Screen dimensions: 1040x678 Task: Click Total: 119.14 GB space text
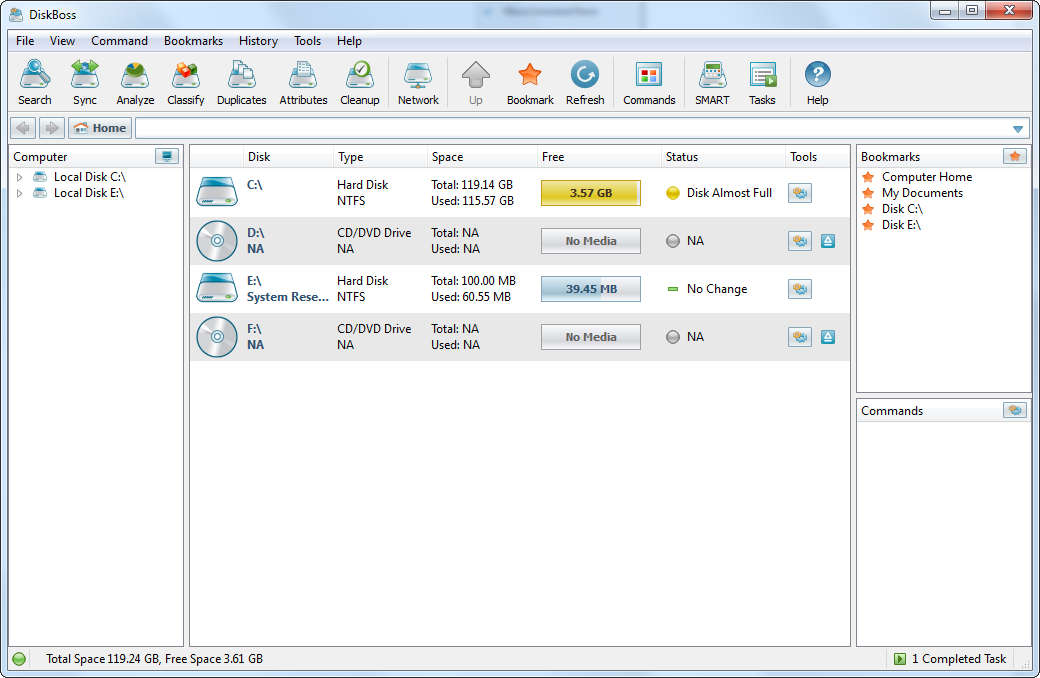pyautogui.click(x=472, y=185)
